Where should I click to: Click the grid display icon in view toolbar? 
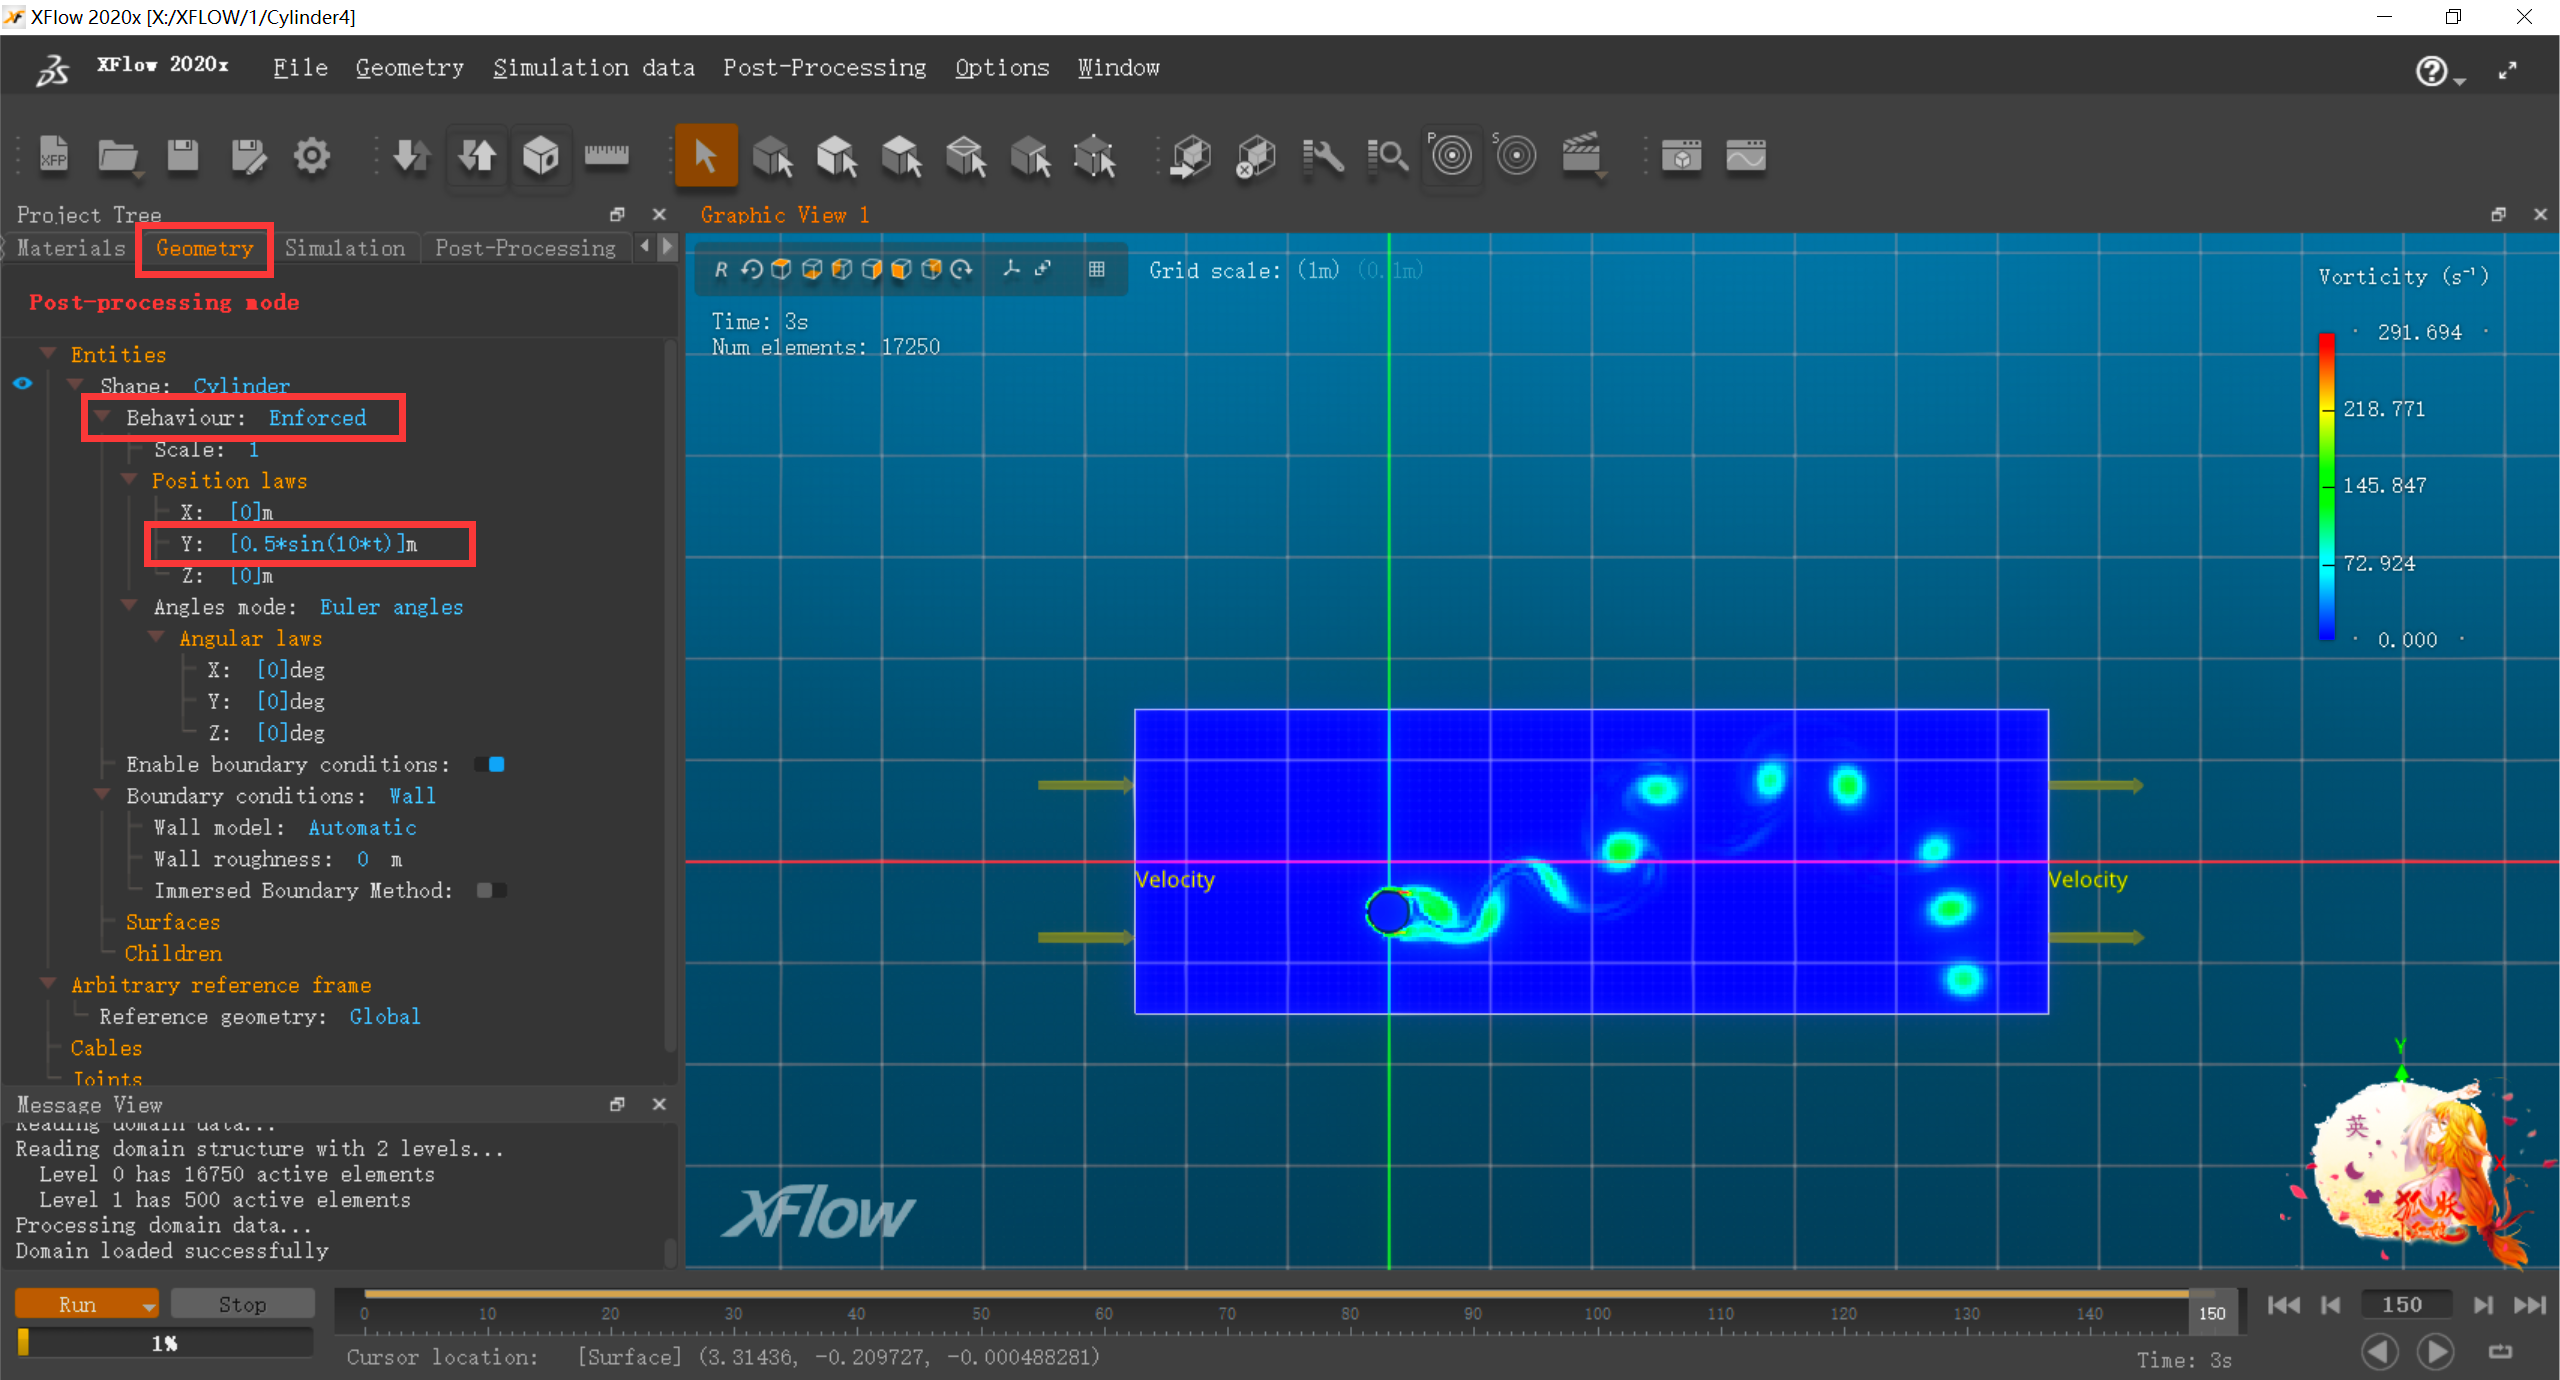pos(1097,269)
